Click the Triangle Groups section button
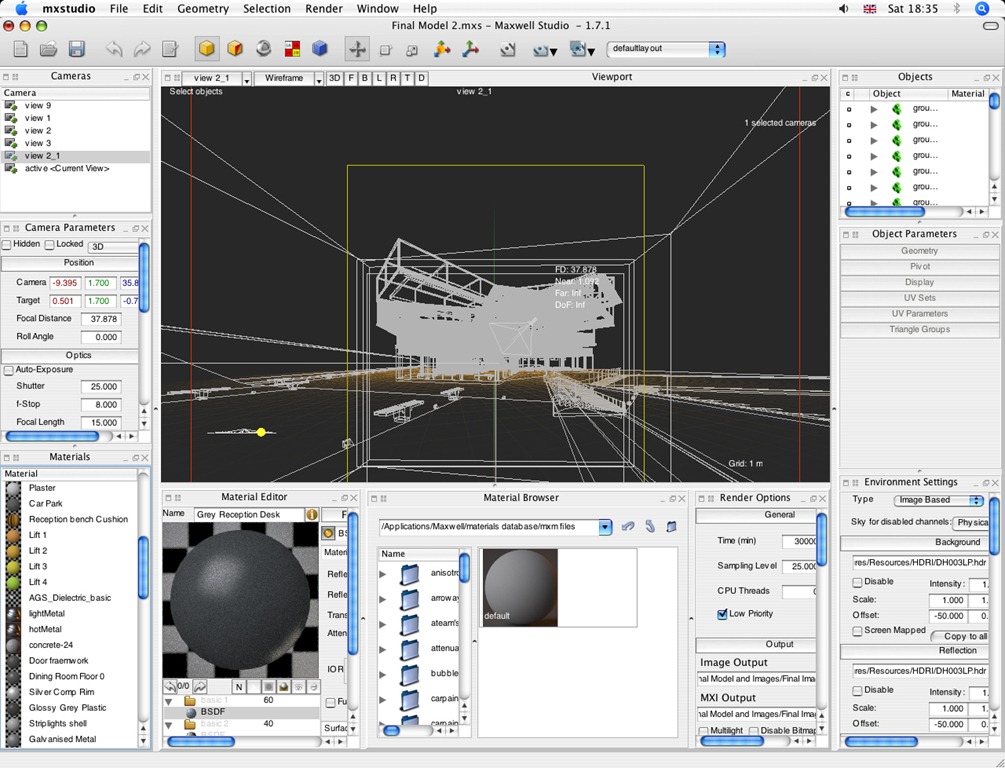 pyautogui.click(x=919, y=330)
